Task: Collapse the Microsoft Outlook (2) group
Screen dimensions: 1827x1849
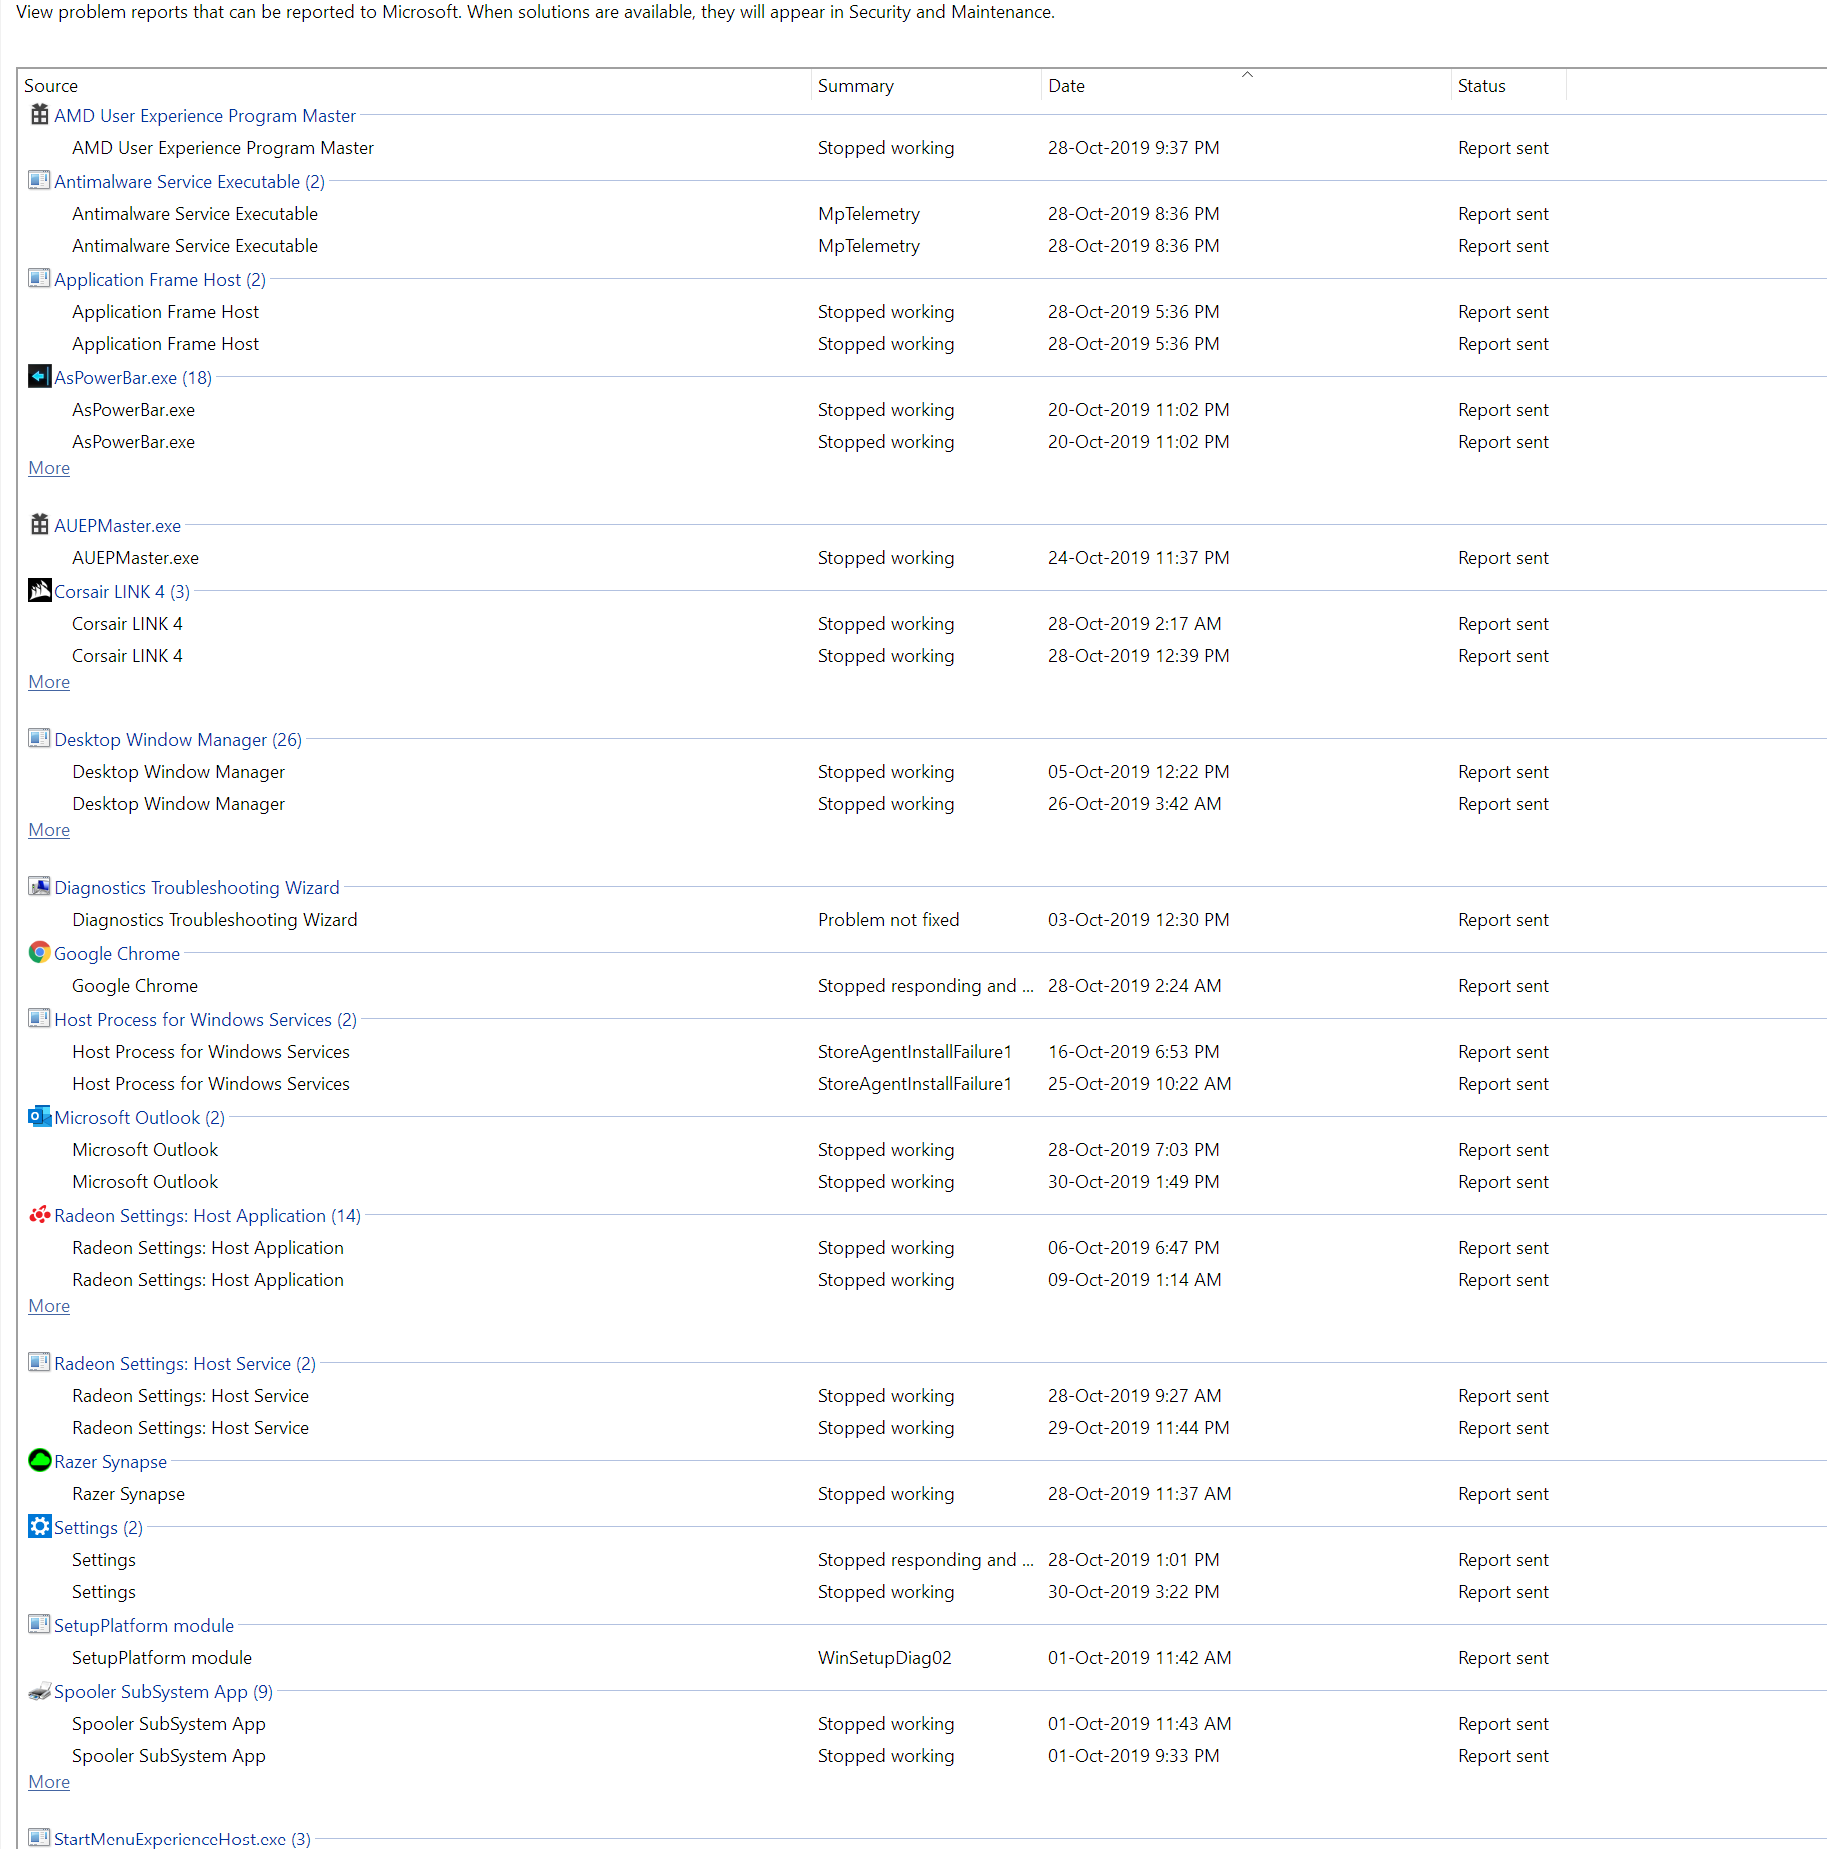Action: point(140,1118)
